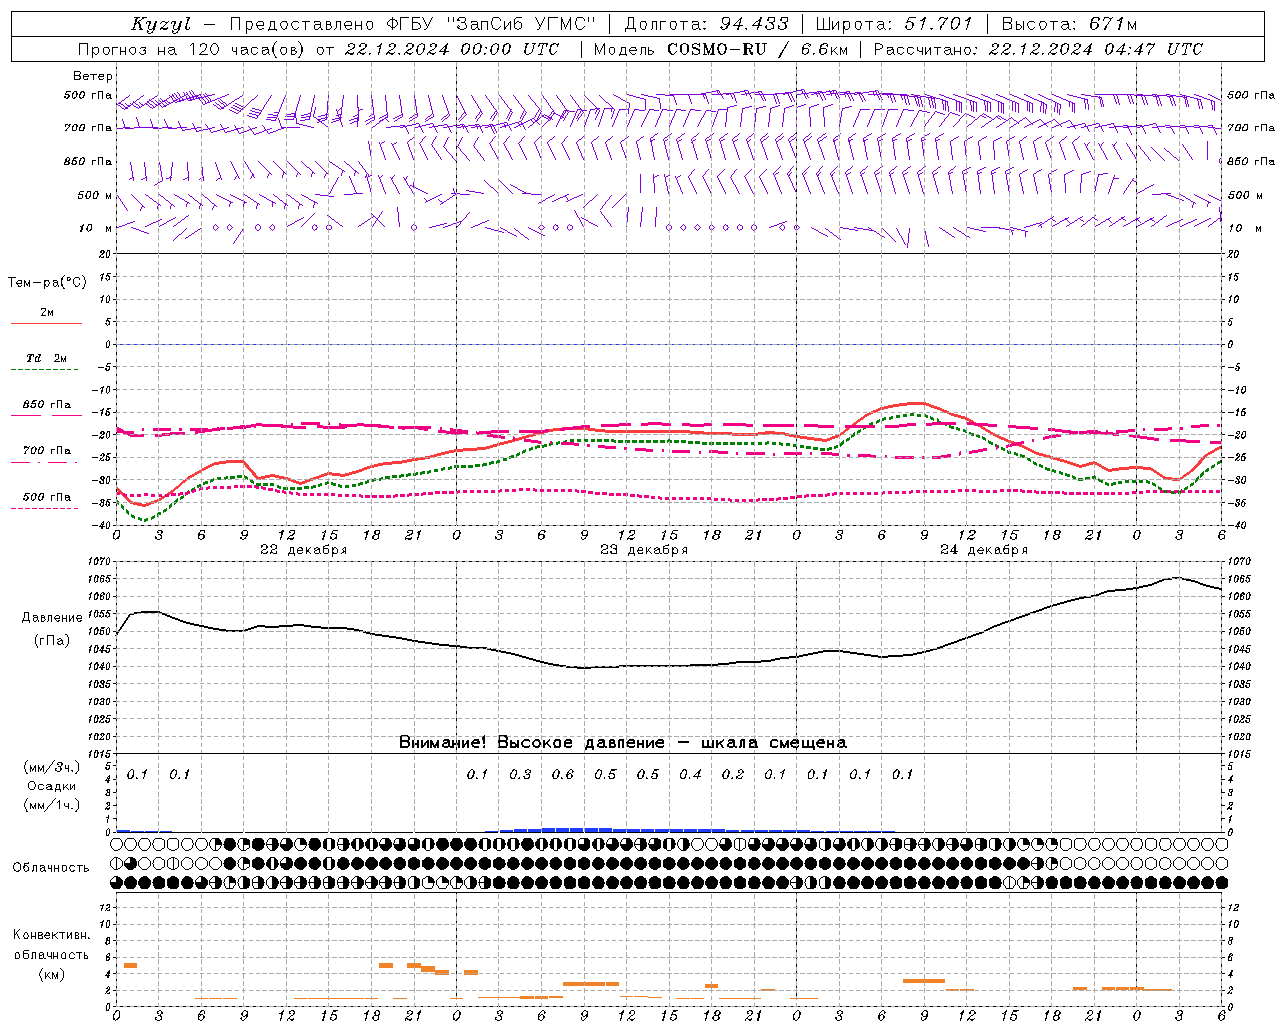Click the "(мм/1ч.)" precipitation unit label

52,805
